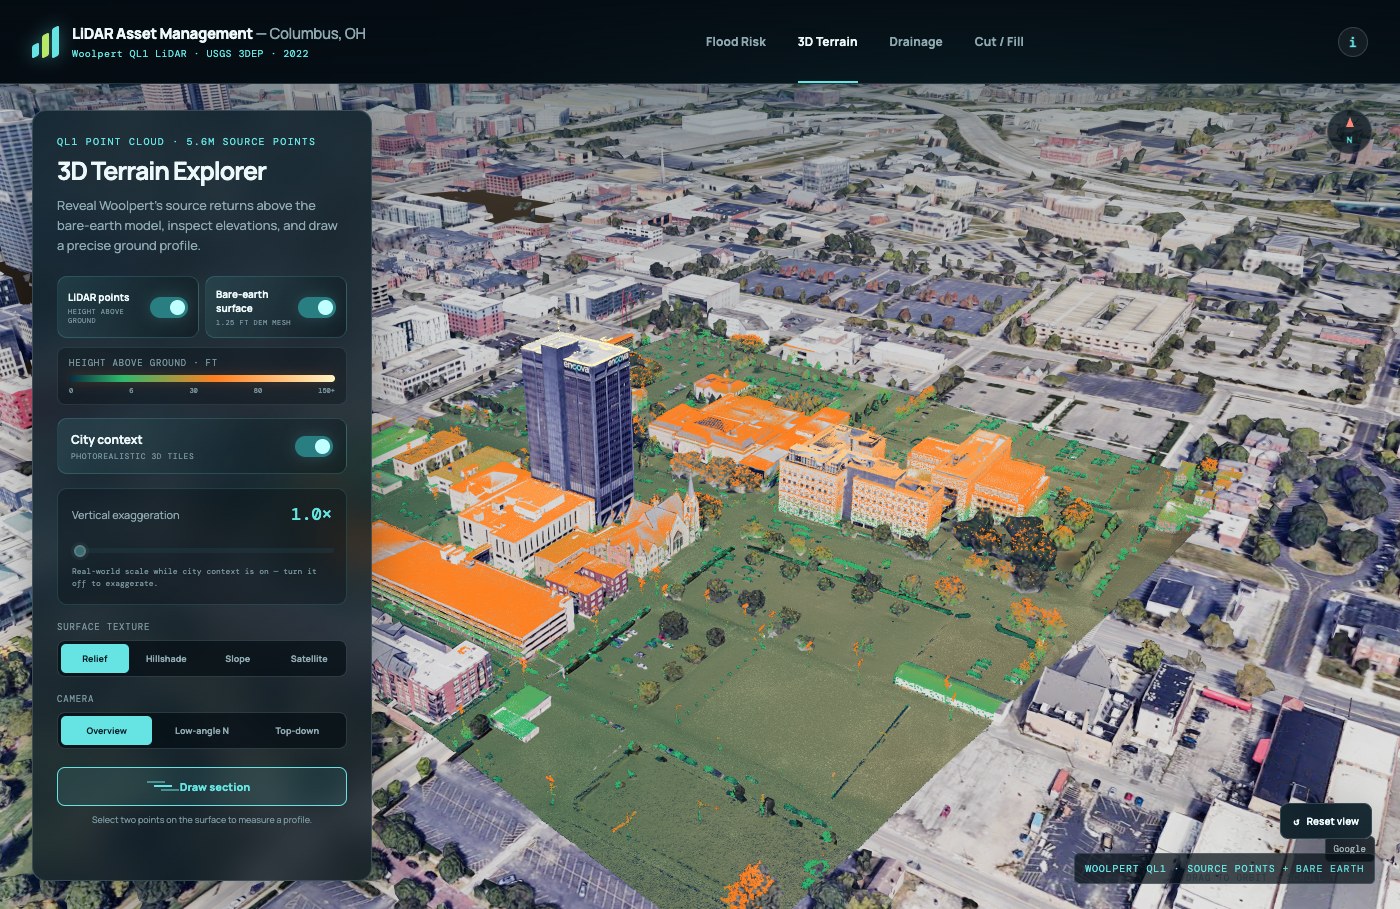
Task: Click the 1.0× exaggeration value
Action: 311,514
